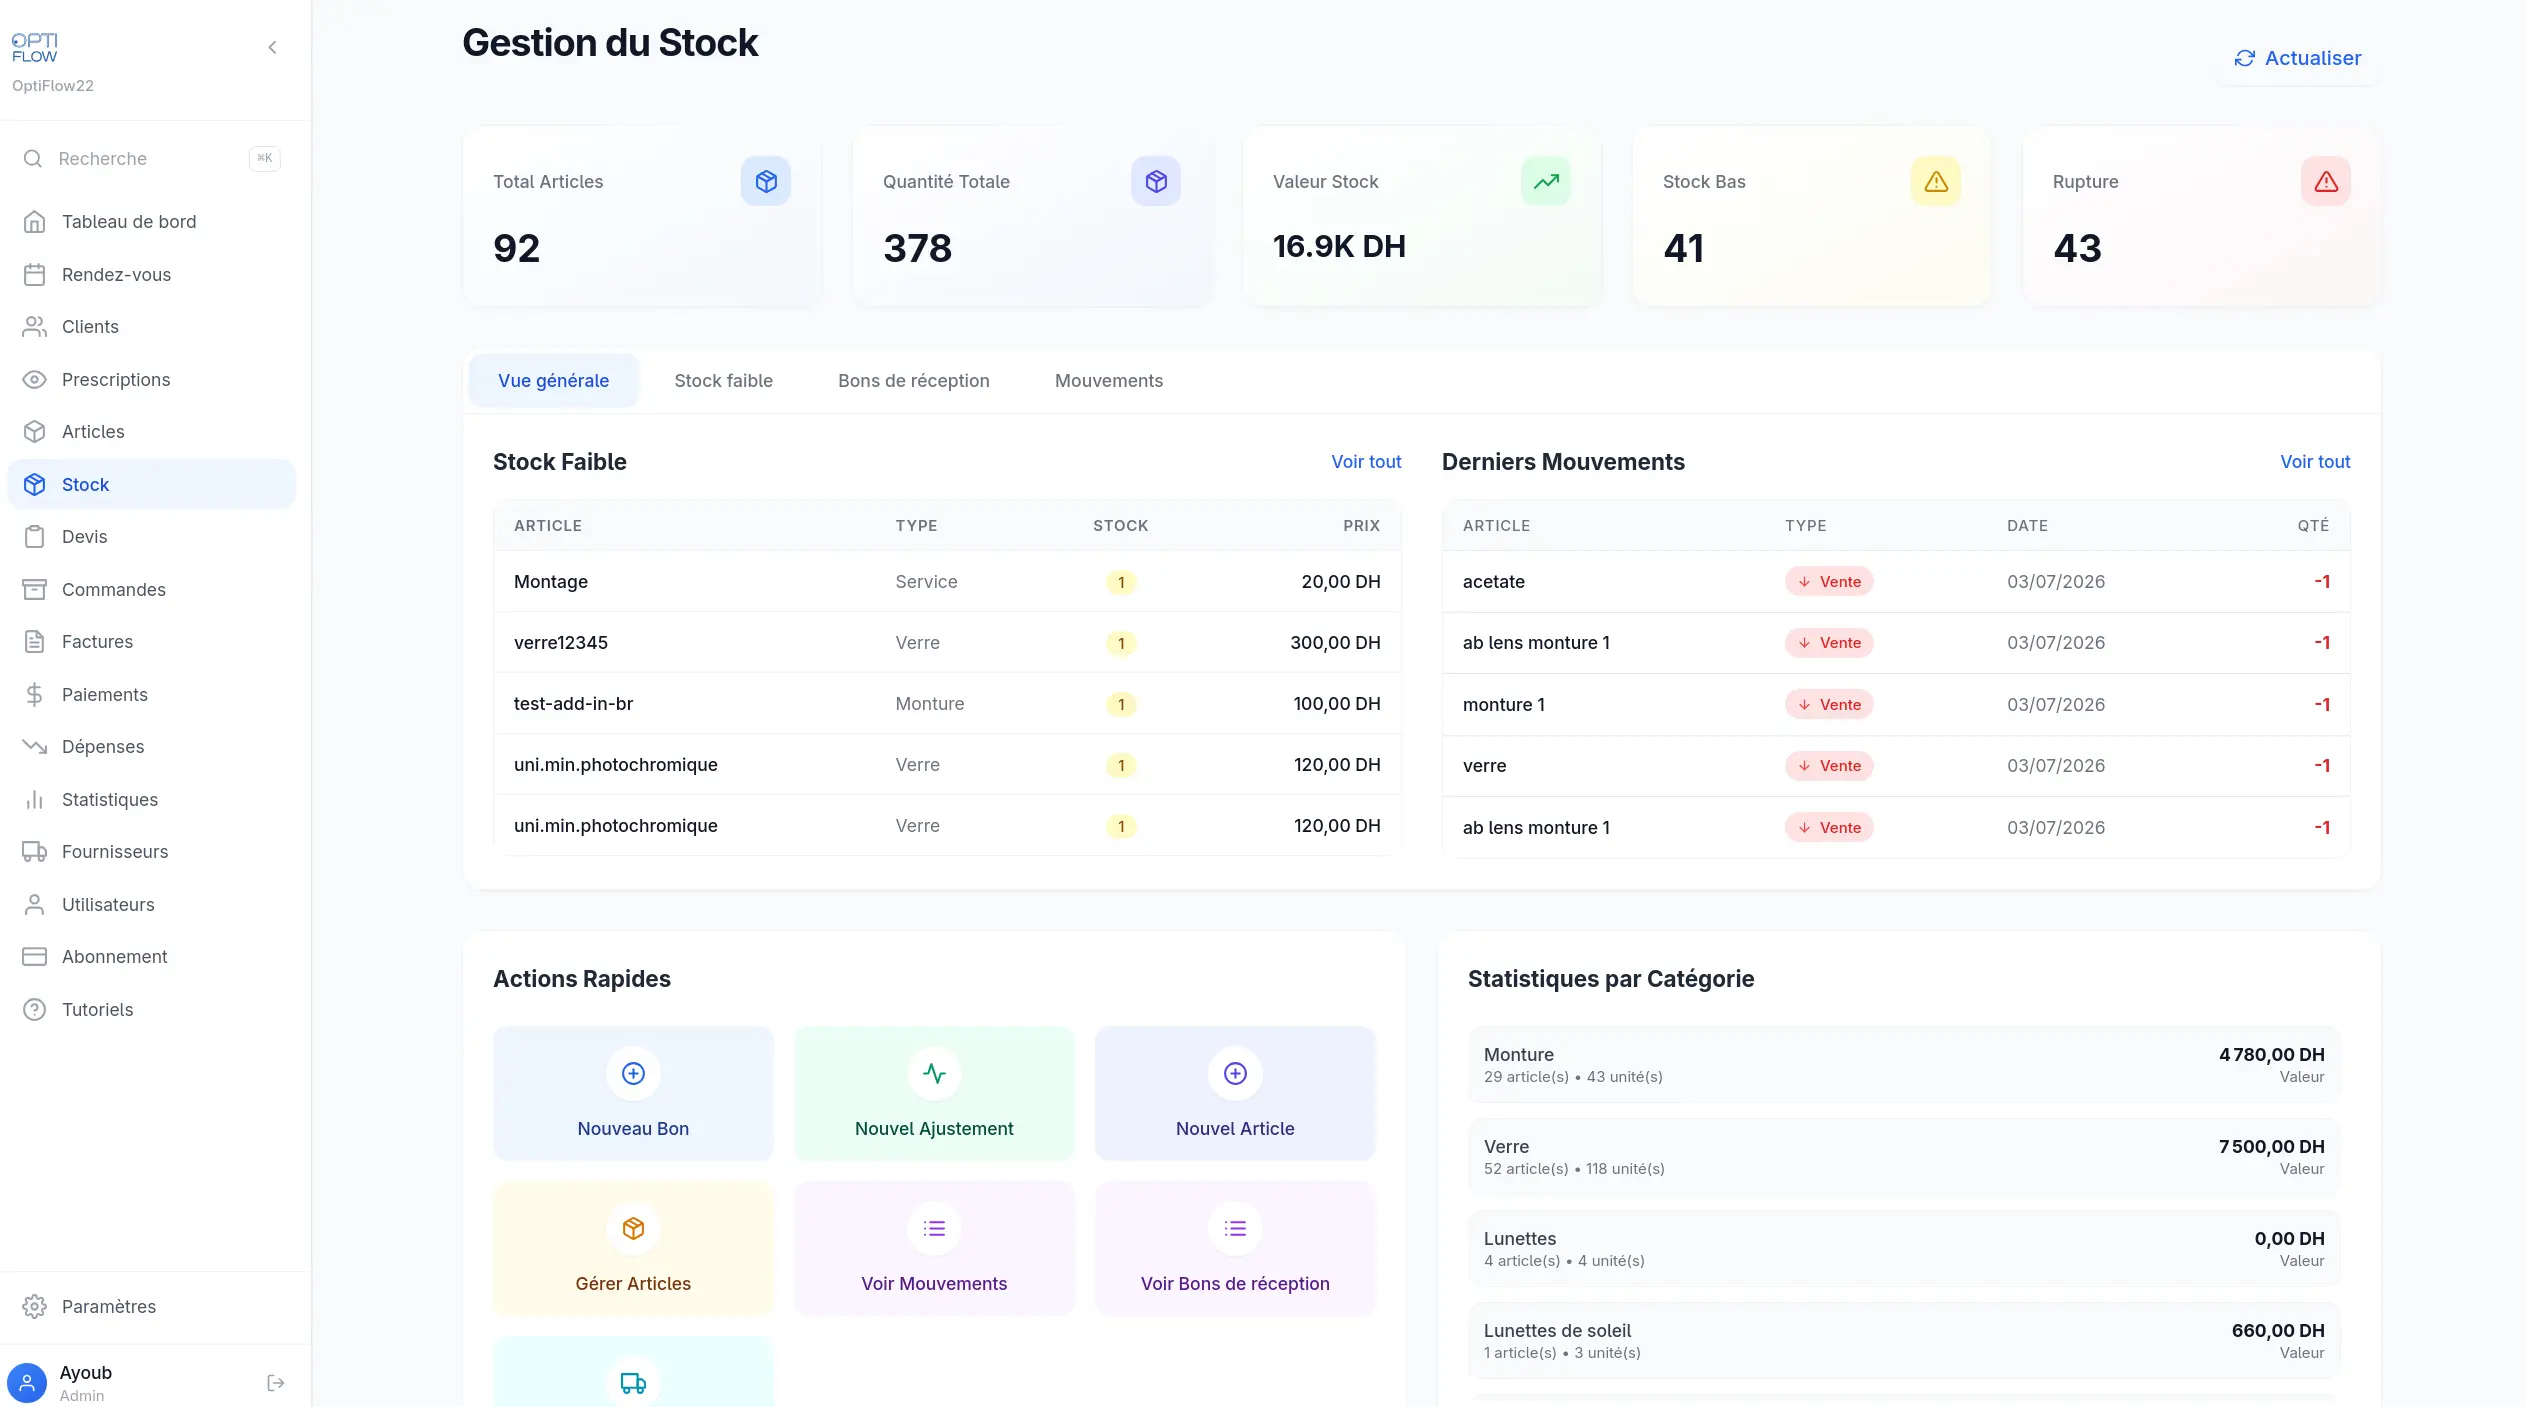Click the Valeur Stock trend icon
The image size is (2526, 1407).
click(1546, 181)
